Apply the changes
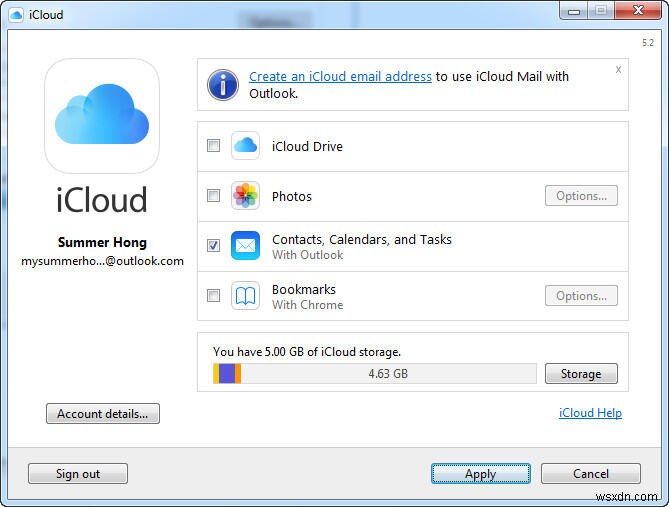The height and width of the screenshot is (507, 669). coord(481,474)
